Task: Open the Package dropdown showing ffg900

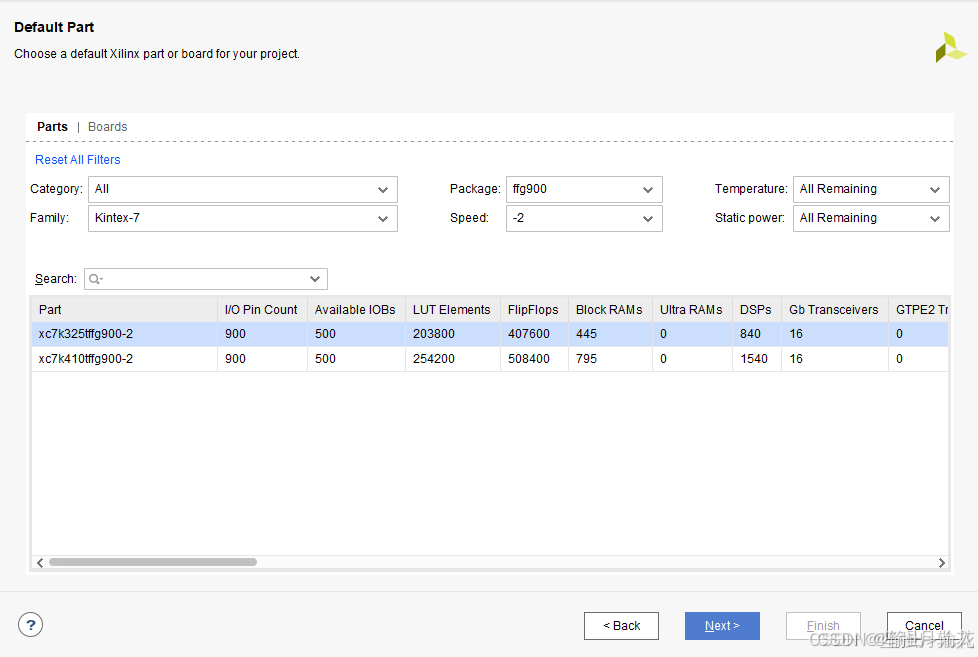Action: point(584,189)
